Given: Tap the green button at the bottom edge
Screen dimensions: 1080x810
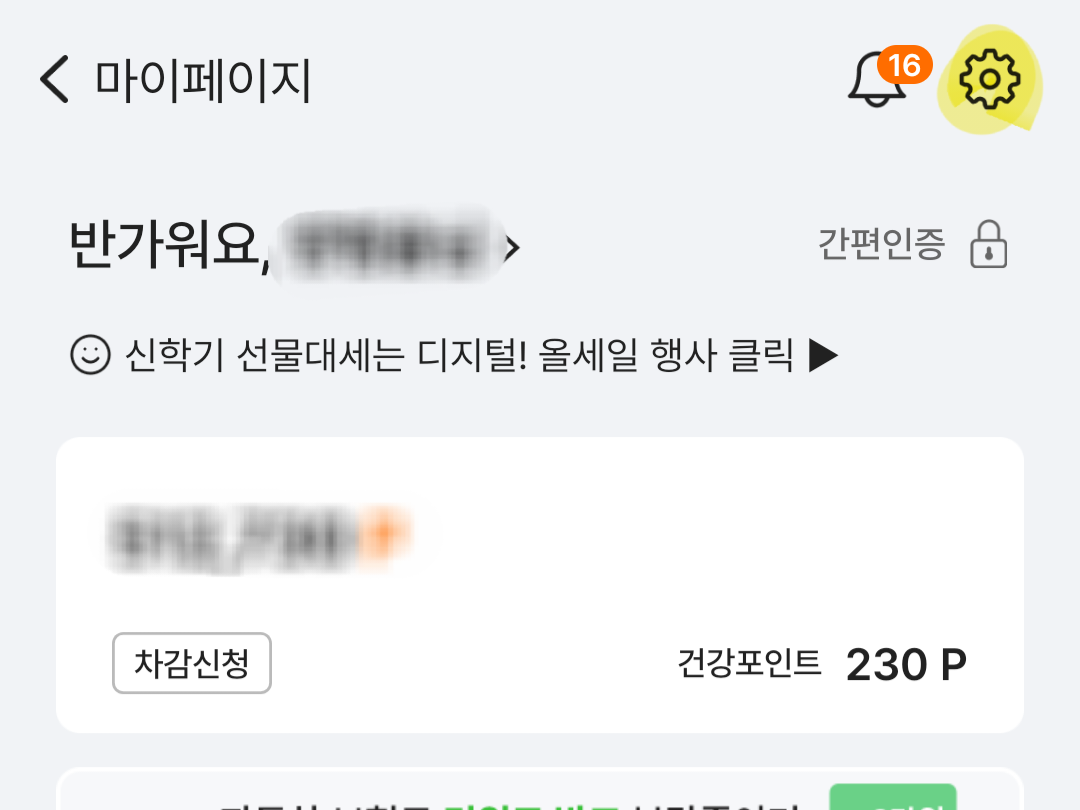Looking at the screenshot, I should point(893,797).
